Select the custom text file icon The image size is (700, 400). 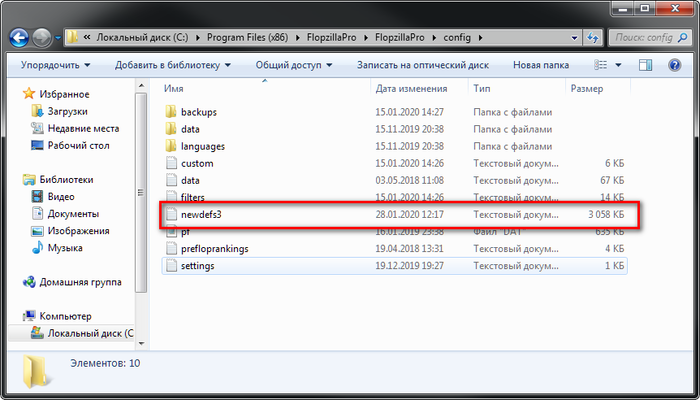(171, 163)
